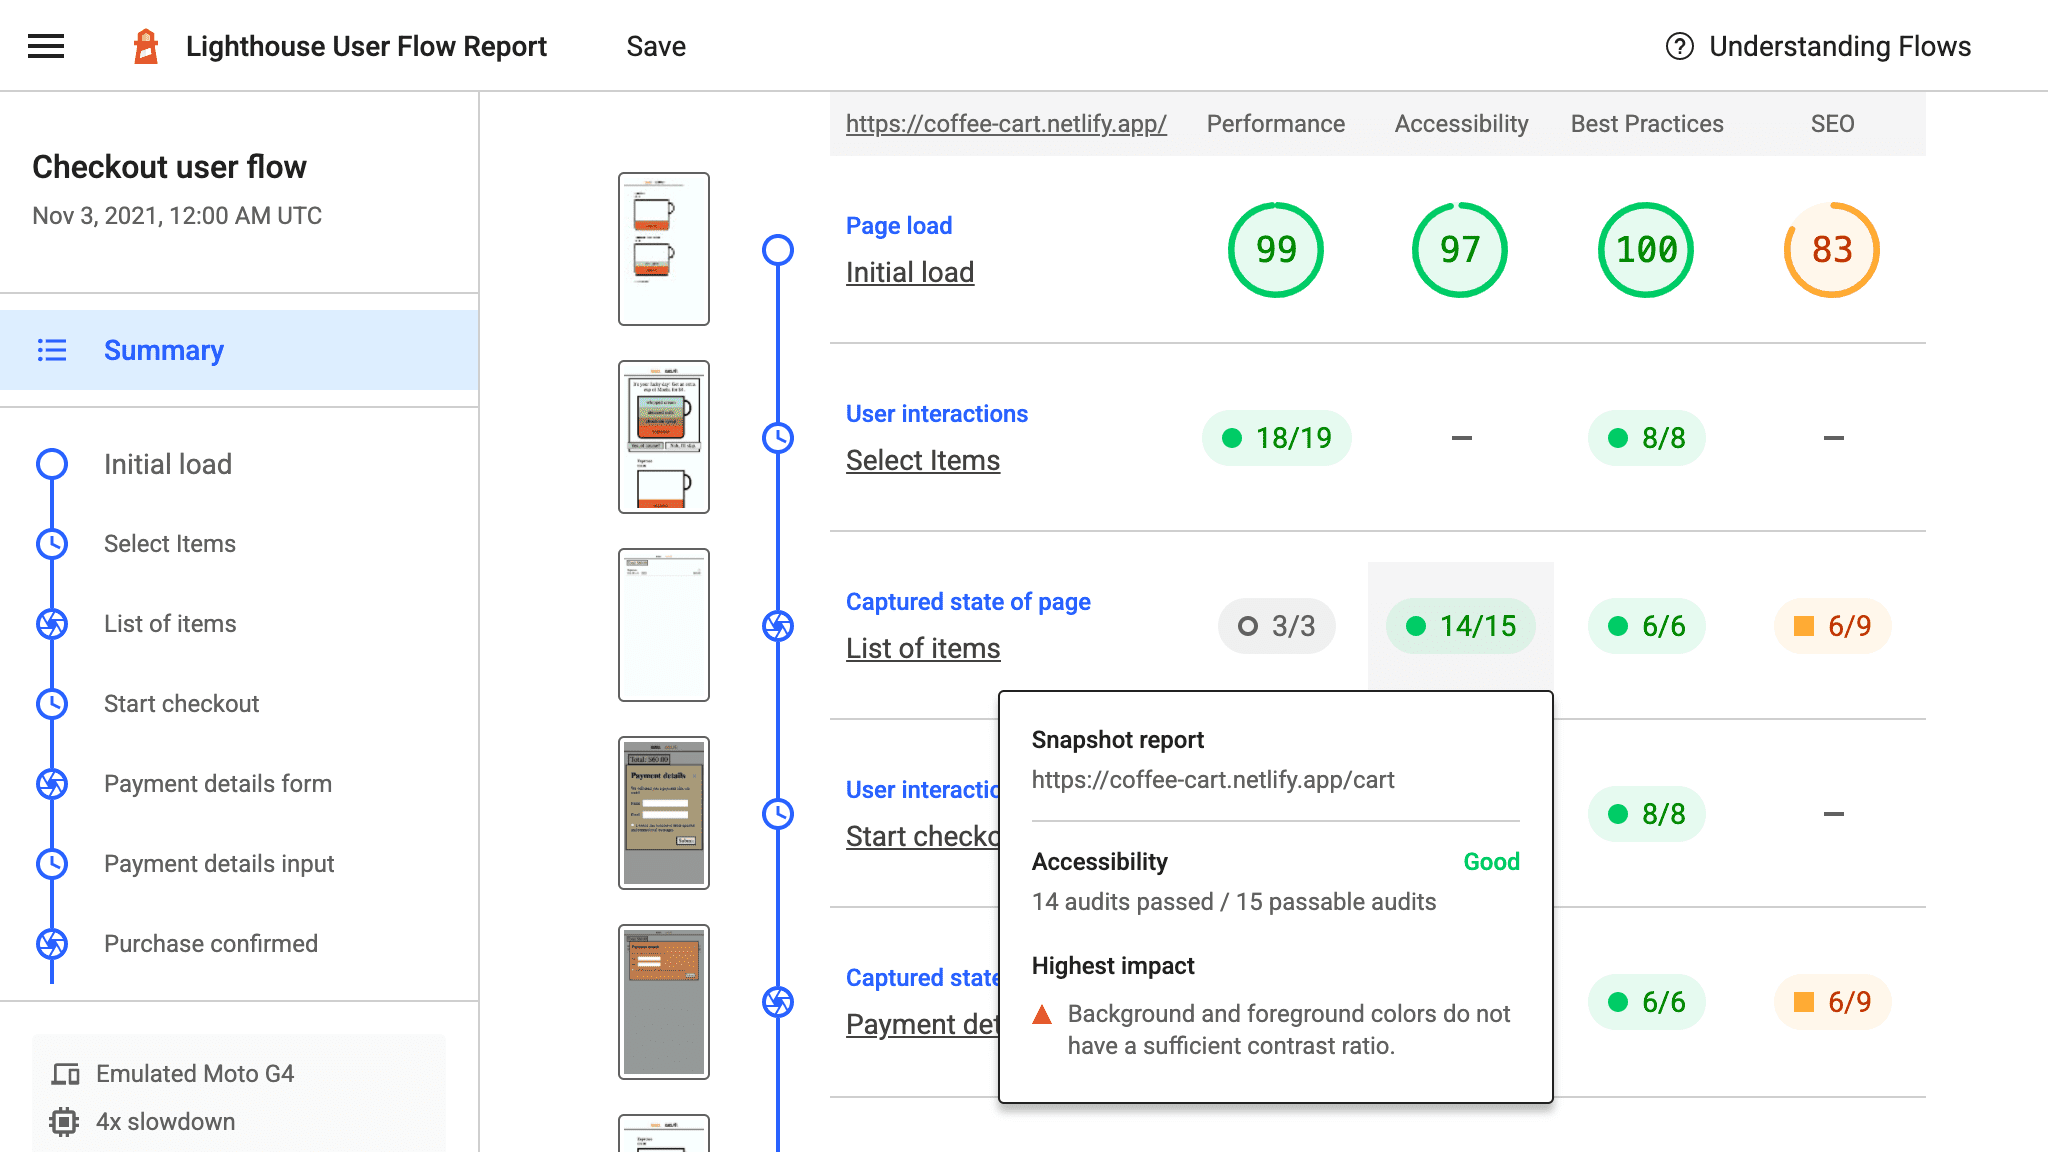
Task: Click the Accessibility tab header
Action: click(x=1460, y=124)
